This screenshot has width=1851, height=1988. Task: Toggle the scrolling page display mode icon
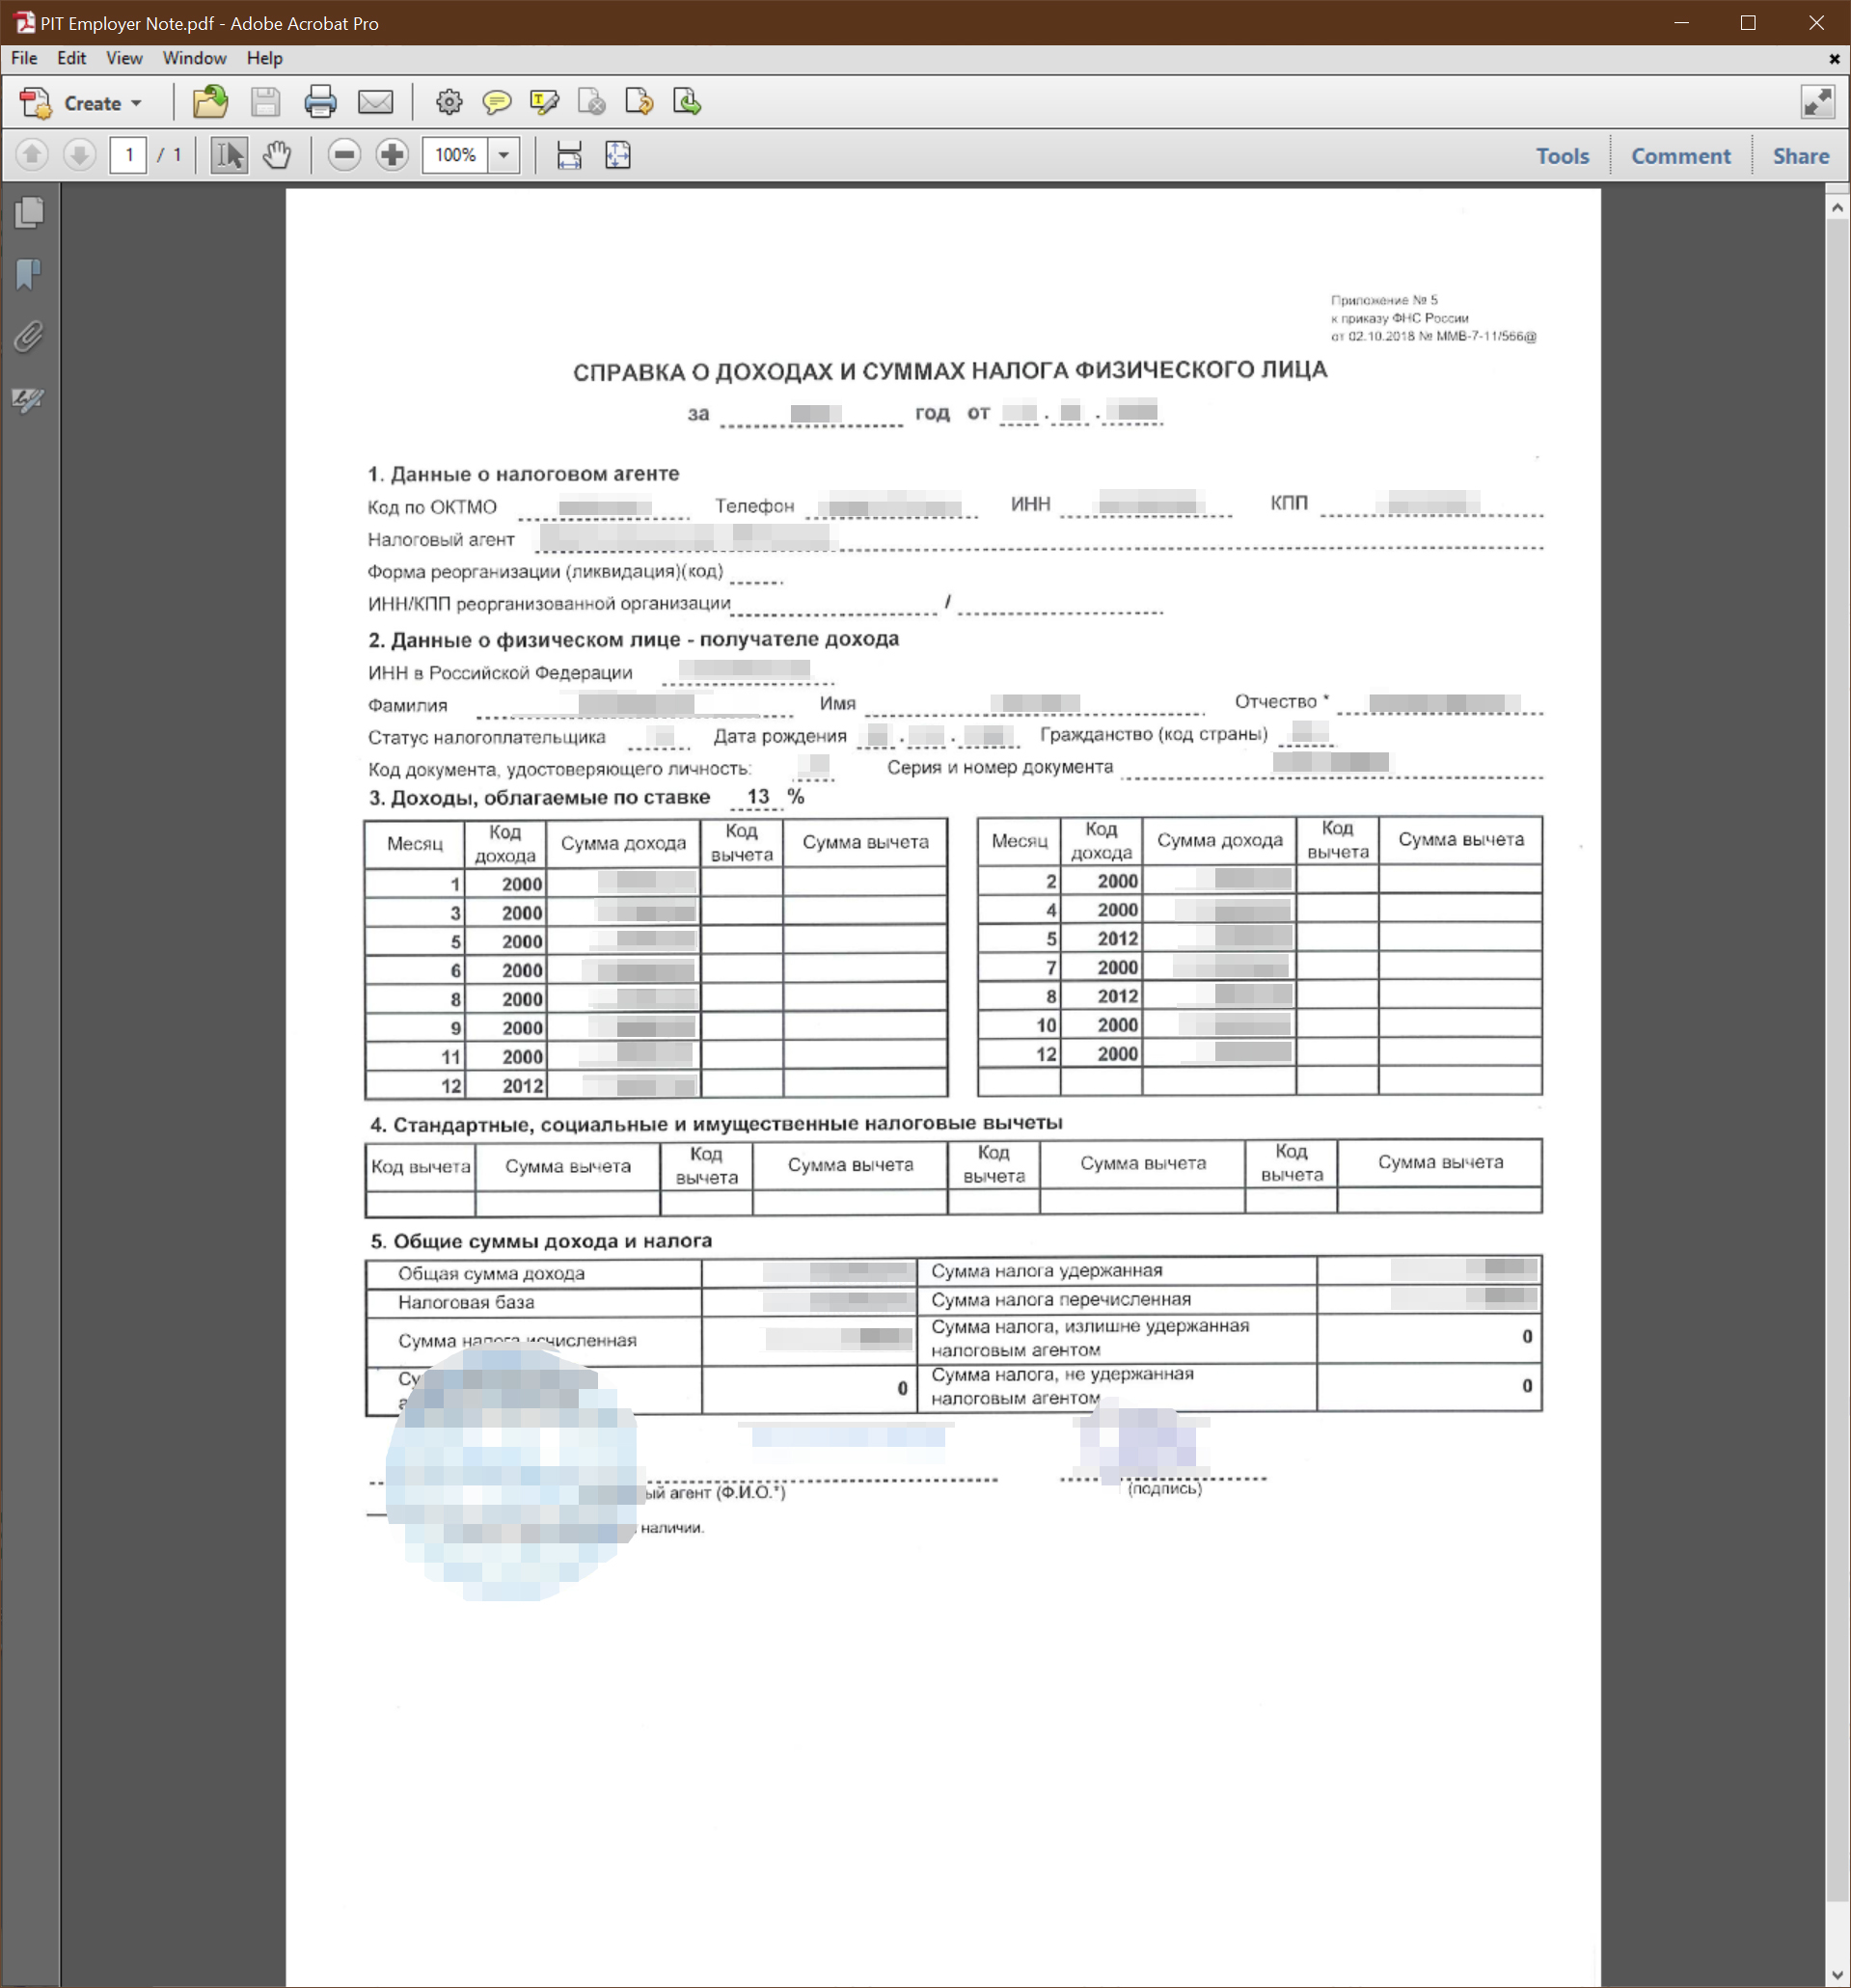pos(569,155)
